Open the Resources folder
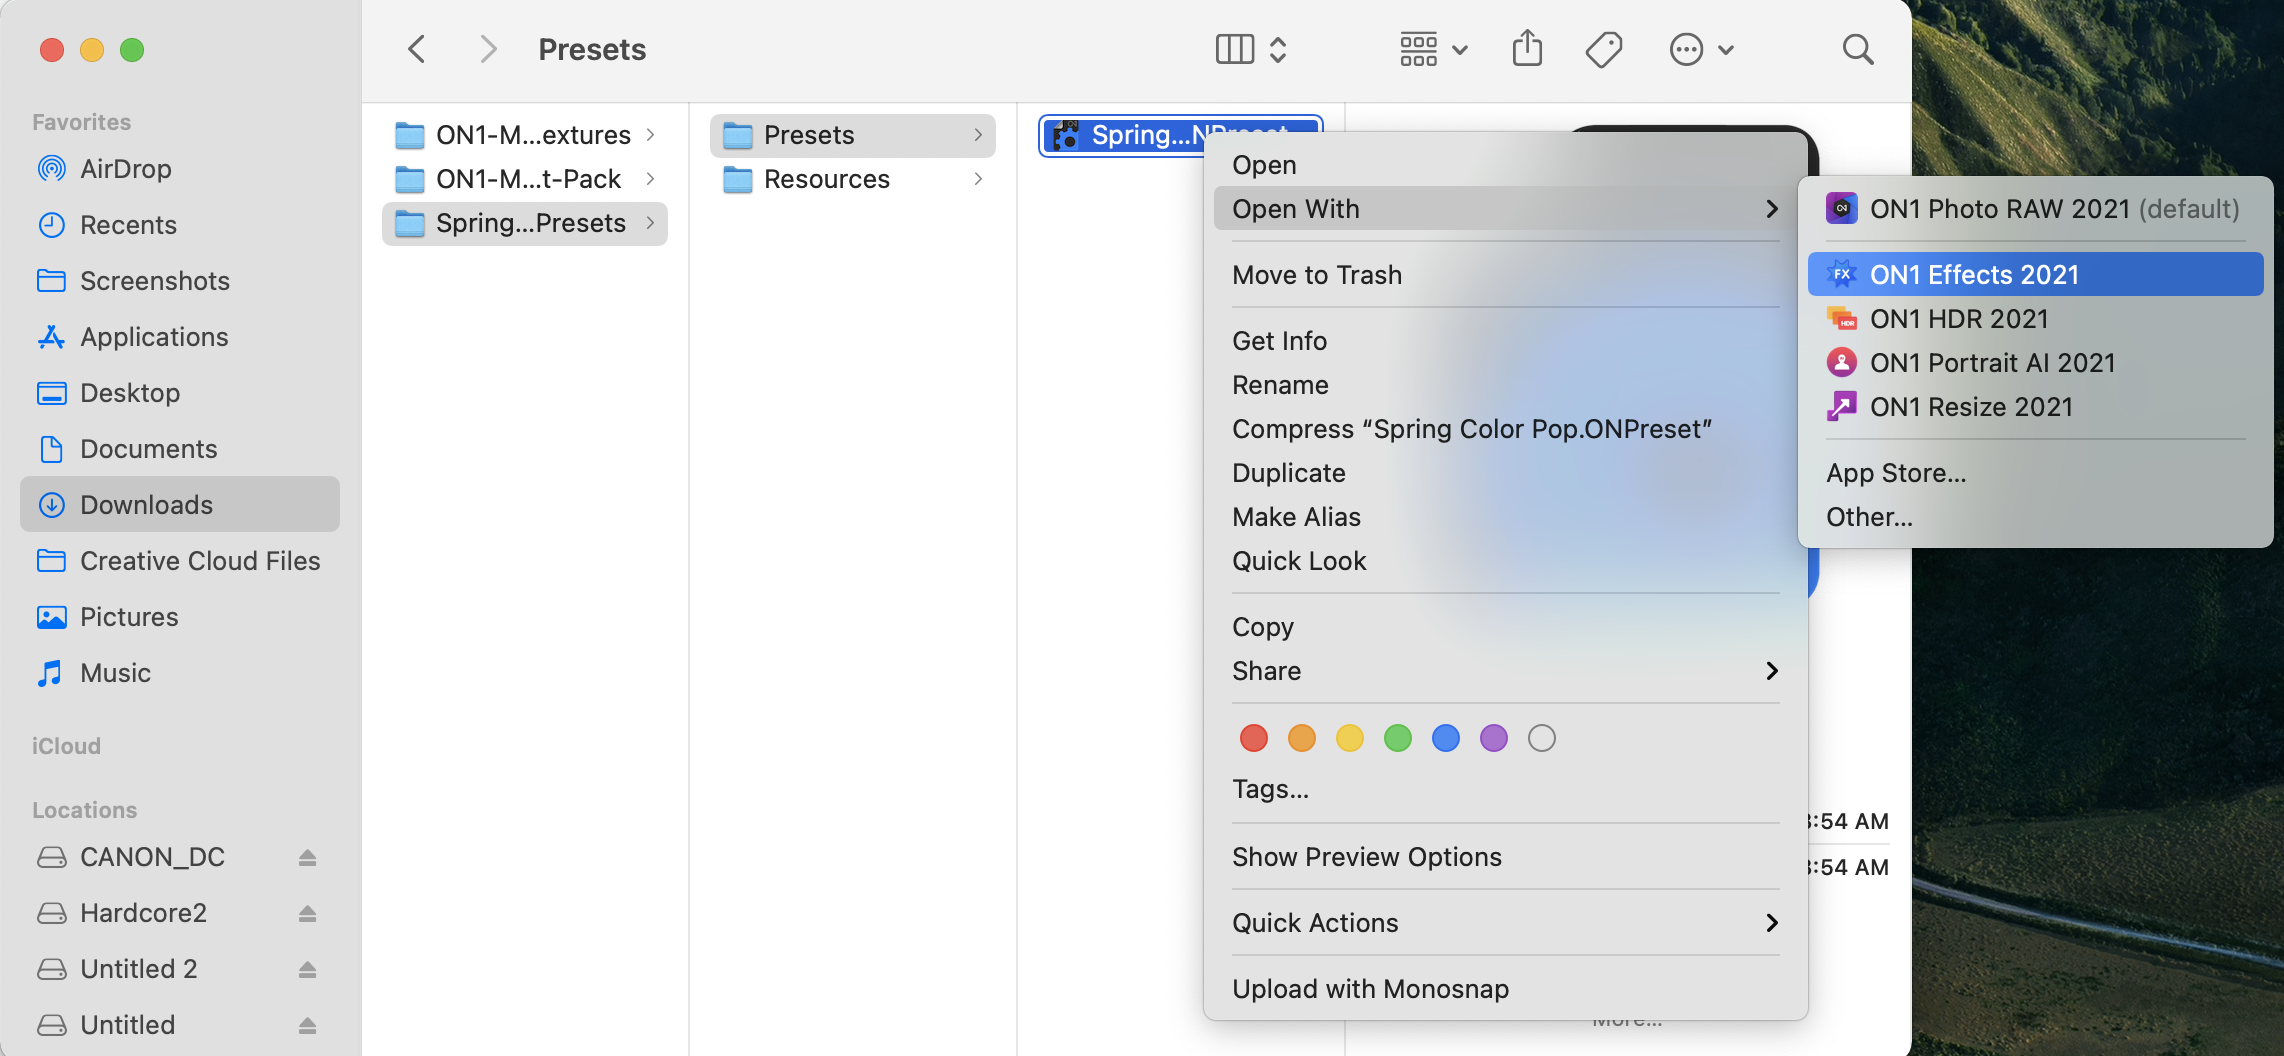Image resolution: width=2284 pixels, height=1056 pixels. (826, 179)
